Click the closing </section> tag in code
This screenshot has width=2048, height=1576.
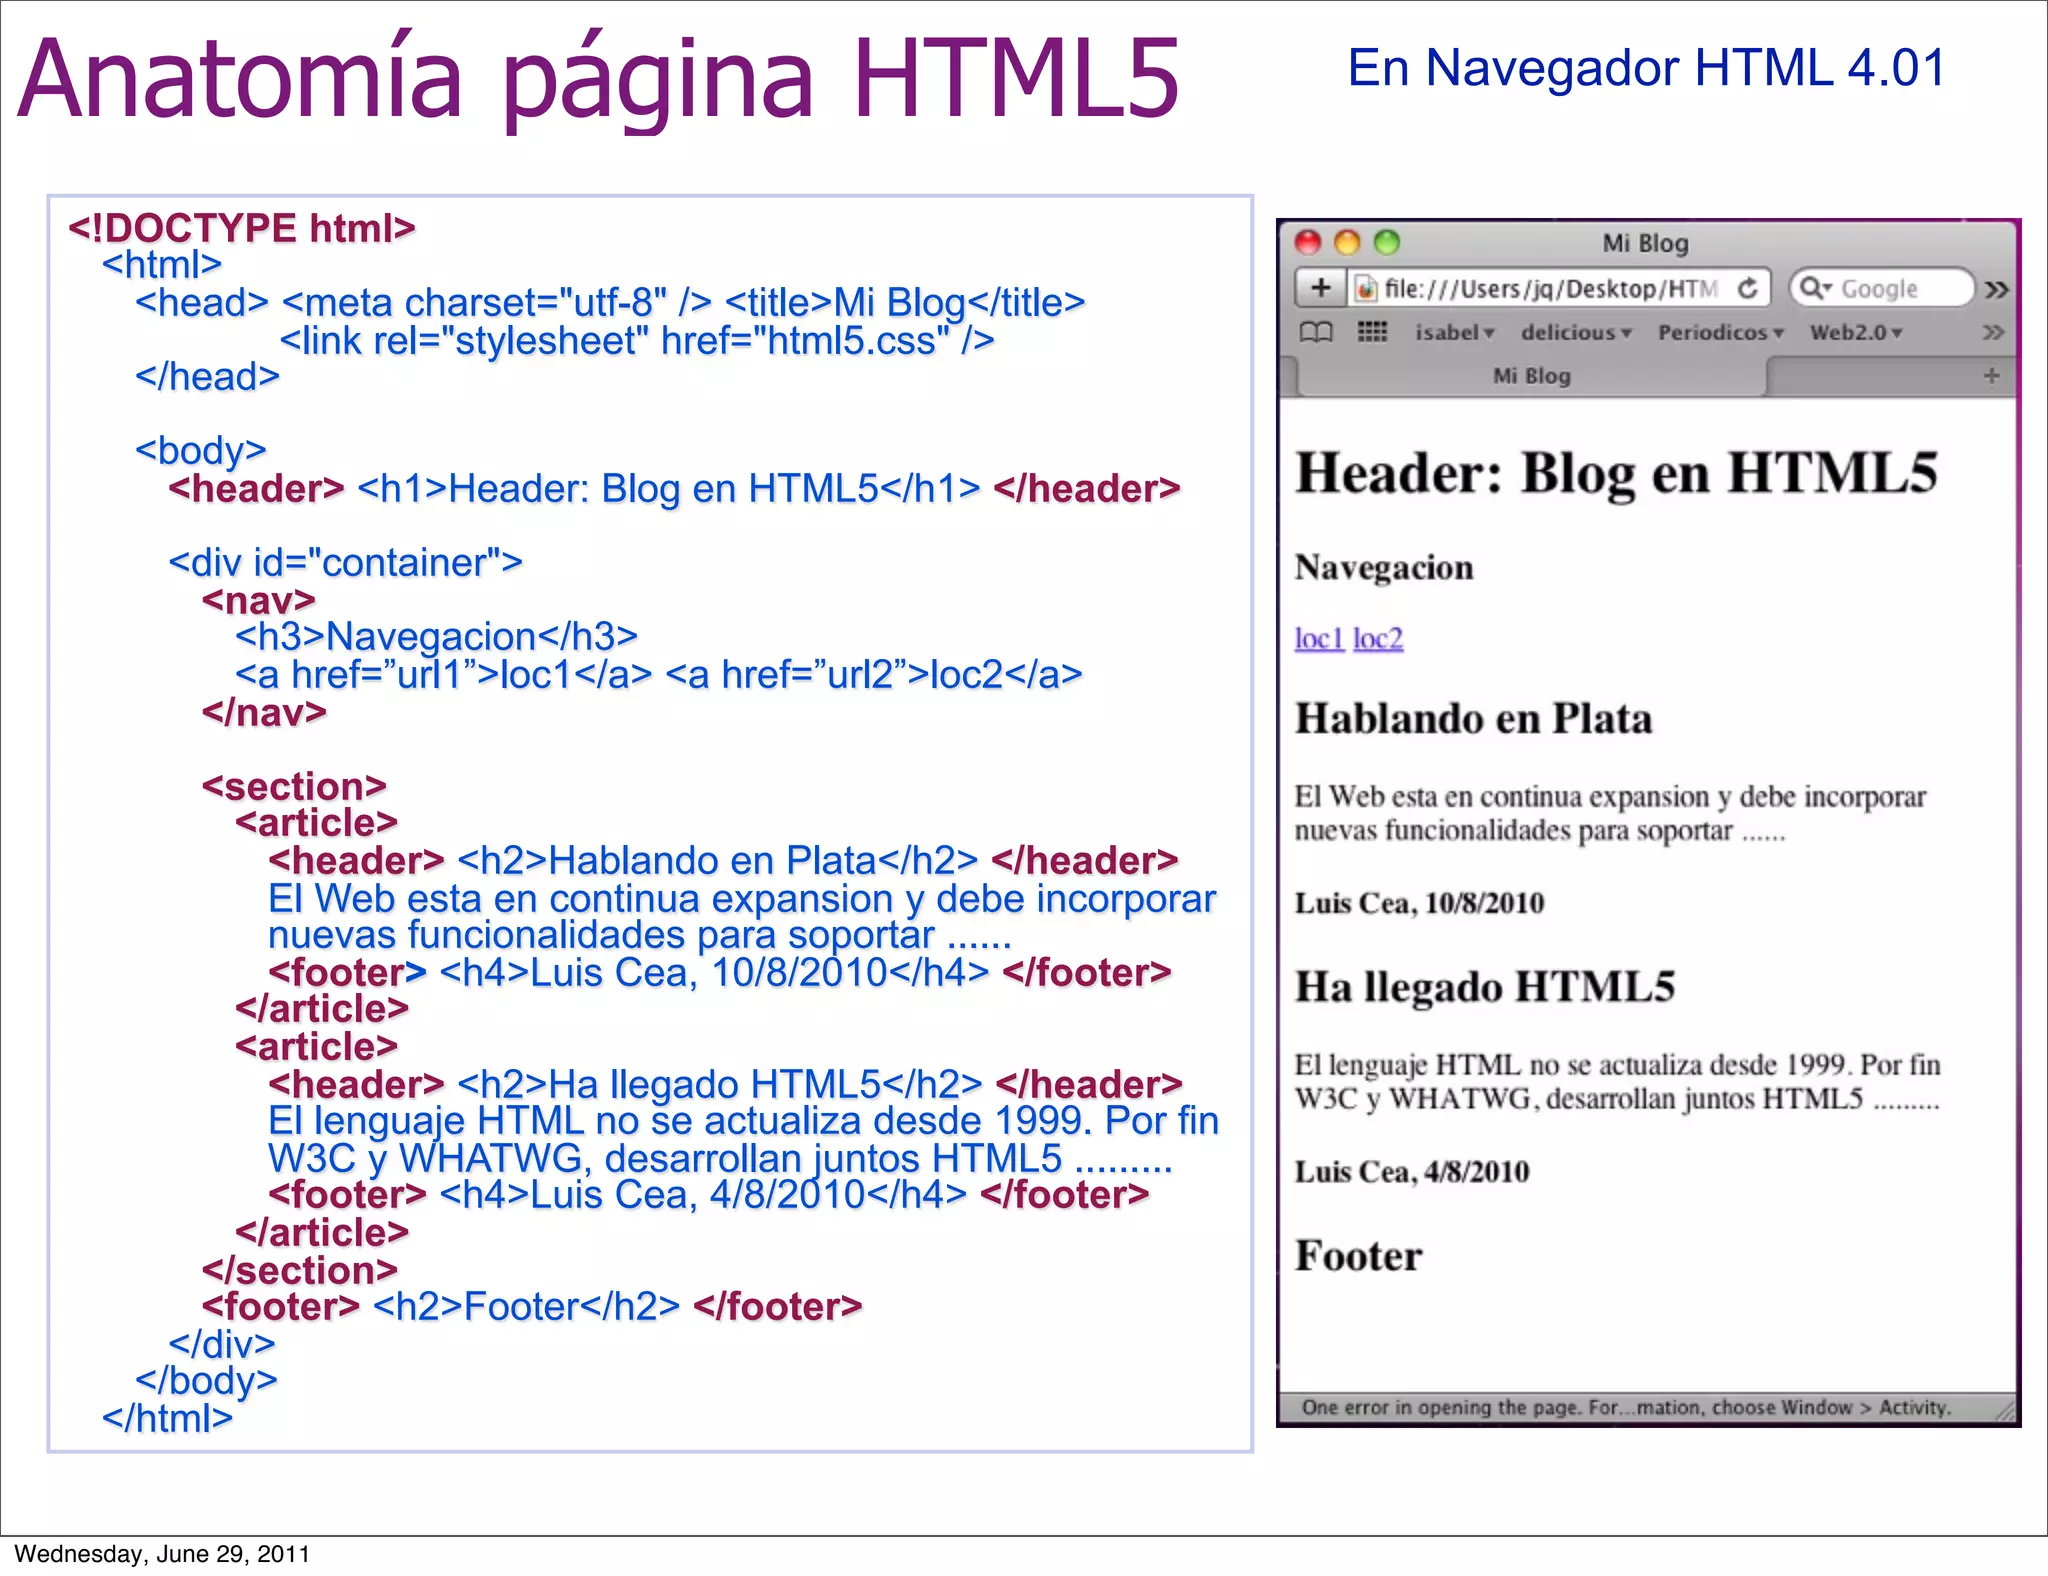click(299, 1270)
